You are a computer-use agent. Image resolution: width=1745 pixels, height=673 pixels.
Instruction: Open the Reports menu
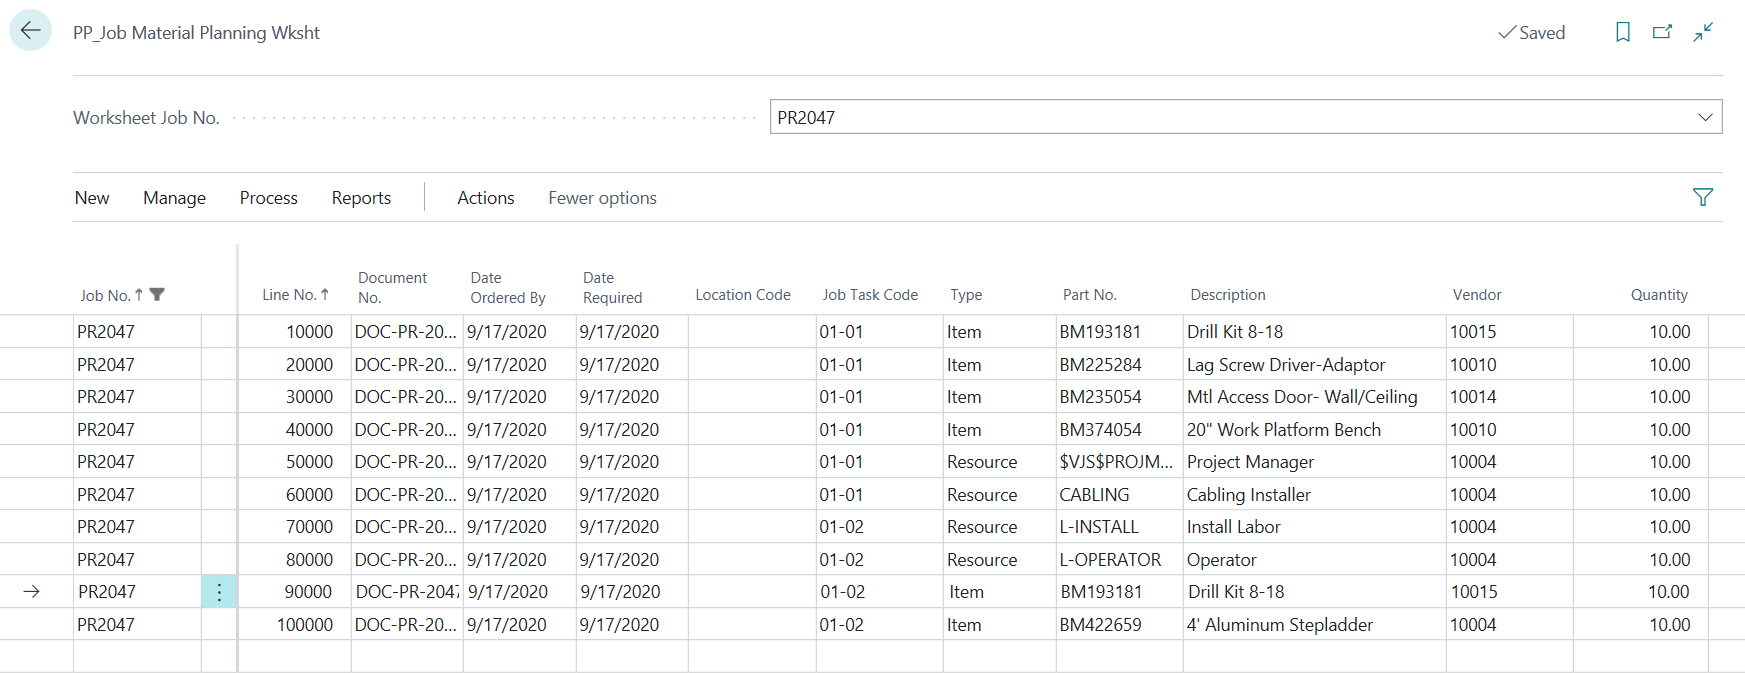point(361,198)
